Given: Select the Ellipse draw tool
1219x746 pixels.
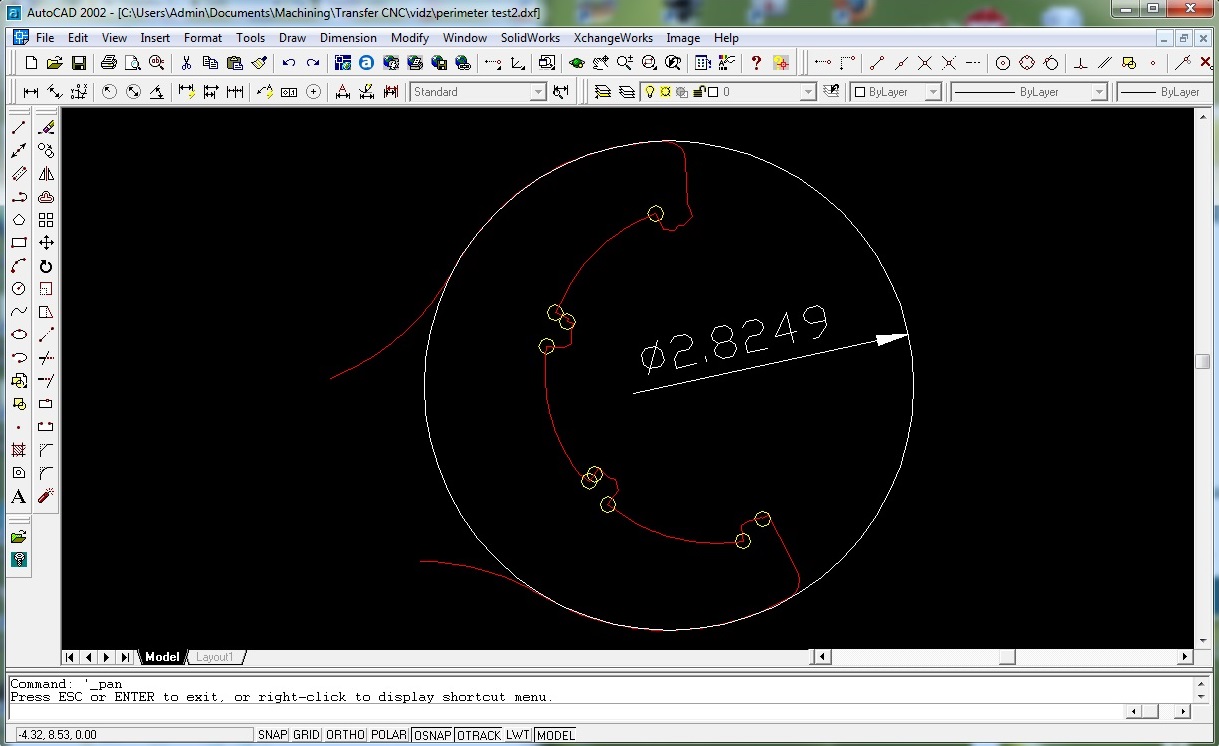Looking at the screenshot, I should (x=19, y=335).
